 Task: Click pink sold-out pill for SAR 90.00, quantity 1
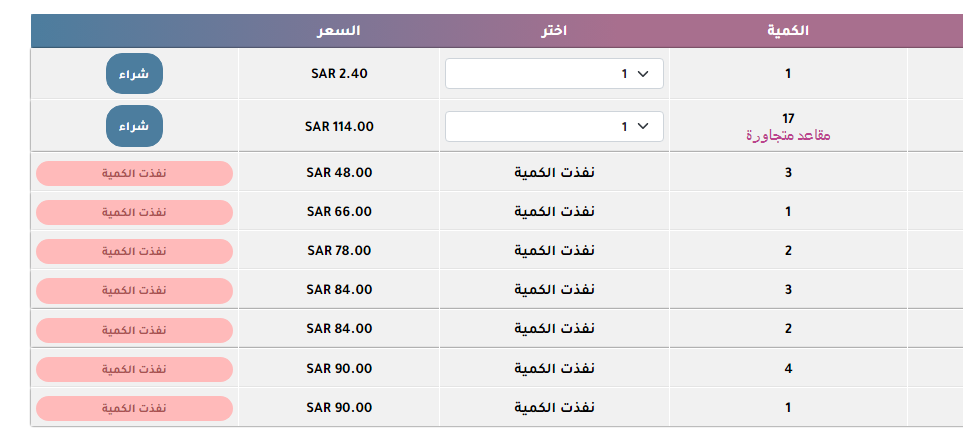[135, 408]
